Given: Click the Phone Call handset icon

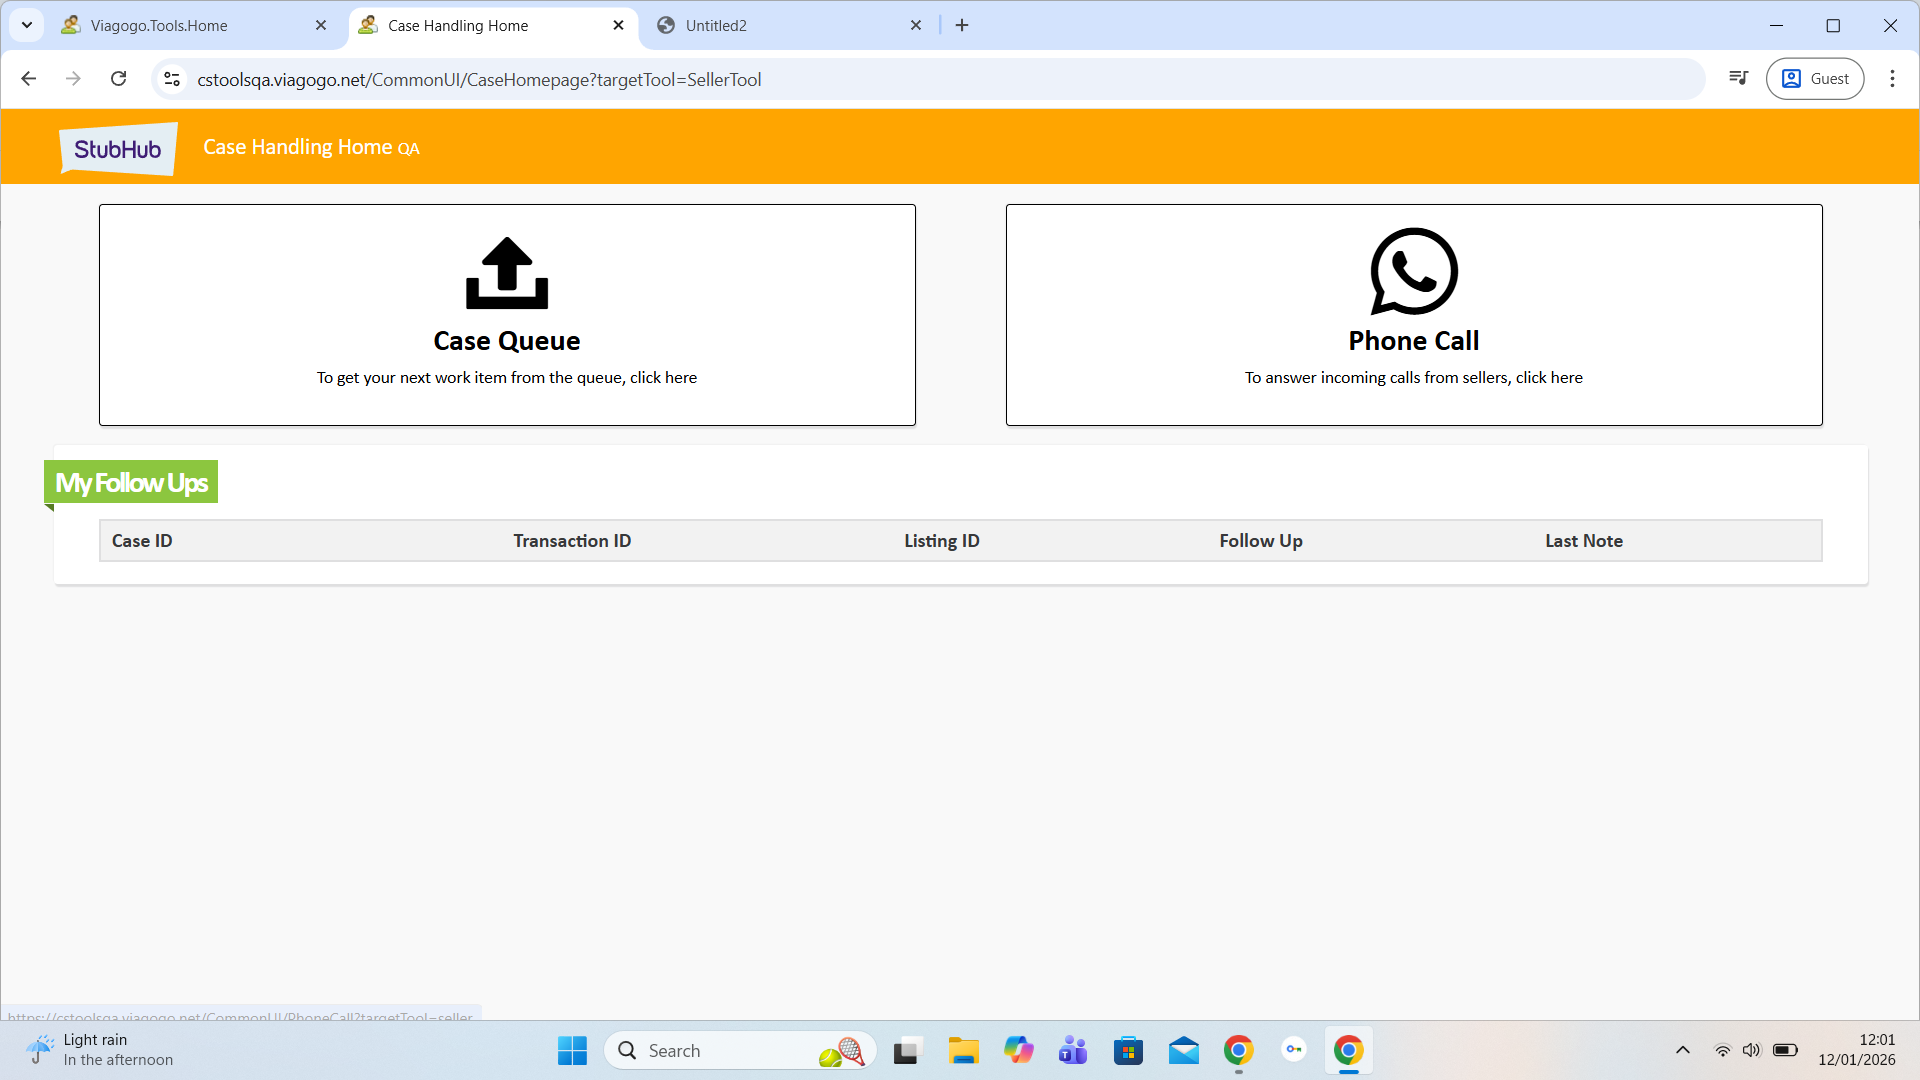Looking at the screenshot, I should point(1413,271).
